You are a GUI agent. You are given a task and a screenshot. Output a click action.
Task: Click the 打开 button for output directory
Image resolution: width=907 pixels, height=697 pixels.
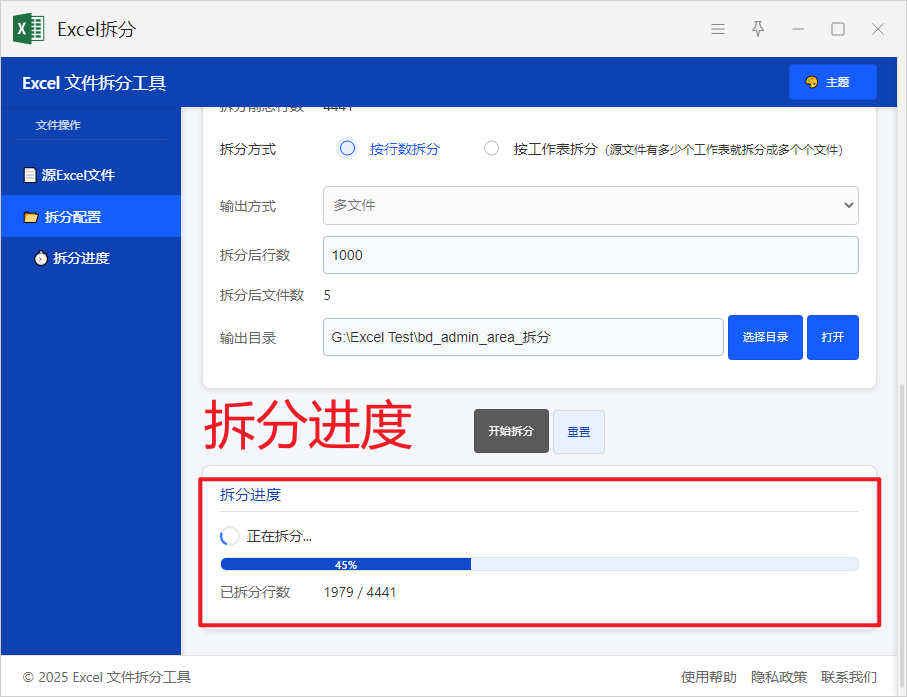tap(832, 337)
